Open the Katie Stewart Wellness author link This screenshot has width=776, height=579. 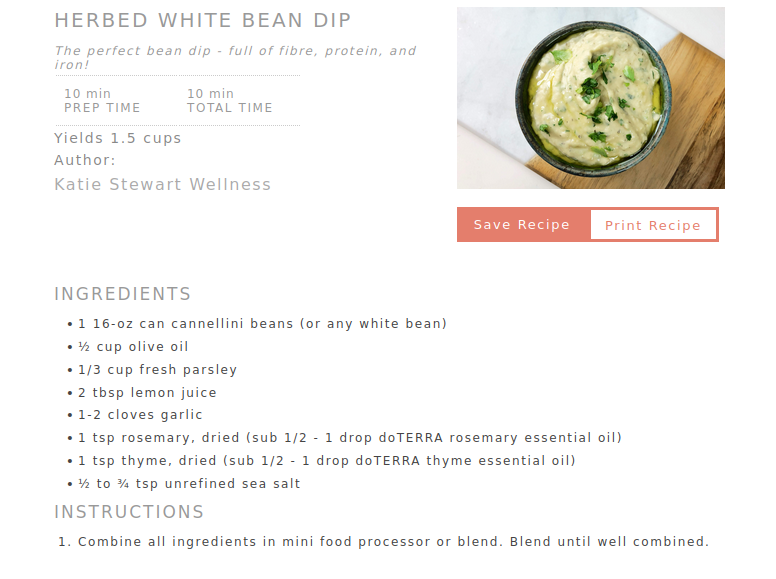coord(162,185)
